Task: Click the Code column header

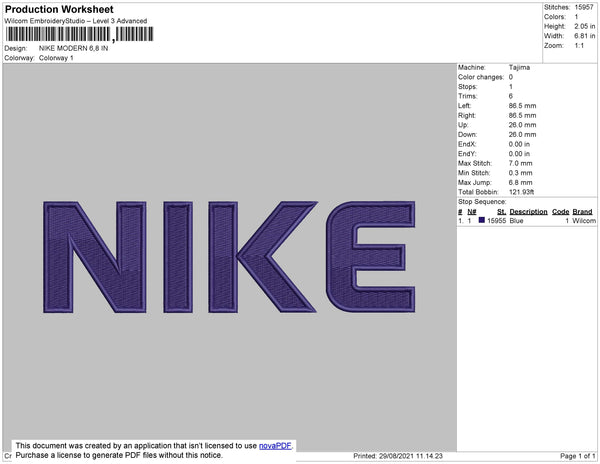Action: [x=560, y=212]
